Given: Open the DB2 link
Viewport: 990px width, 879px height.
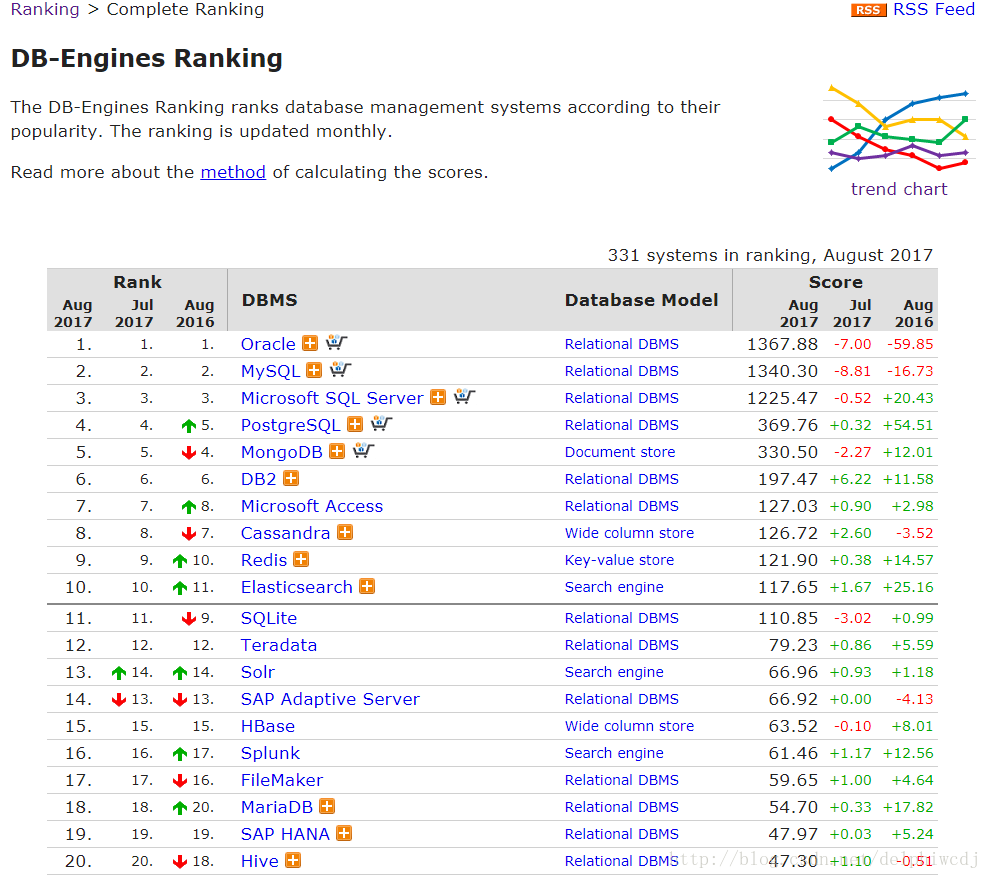Looking at the screenshot, I should [259, 479].
